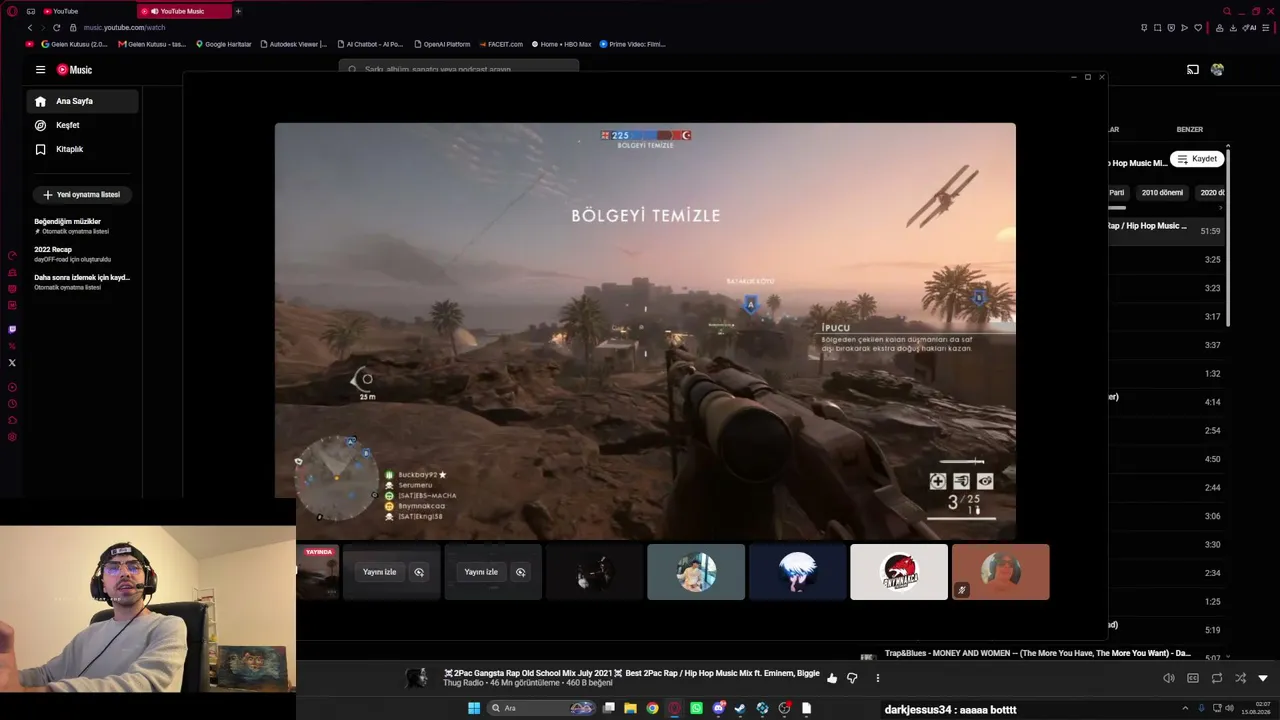The height and width of the screenshot is (720, 1280).
Task: Open X in the Opera GX sidebar
Action: [x=12, y=363]
